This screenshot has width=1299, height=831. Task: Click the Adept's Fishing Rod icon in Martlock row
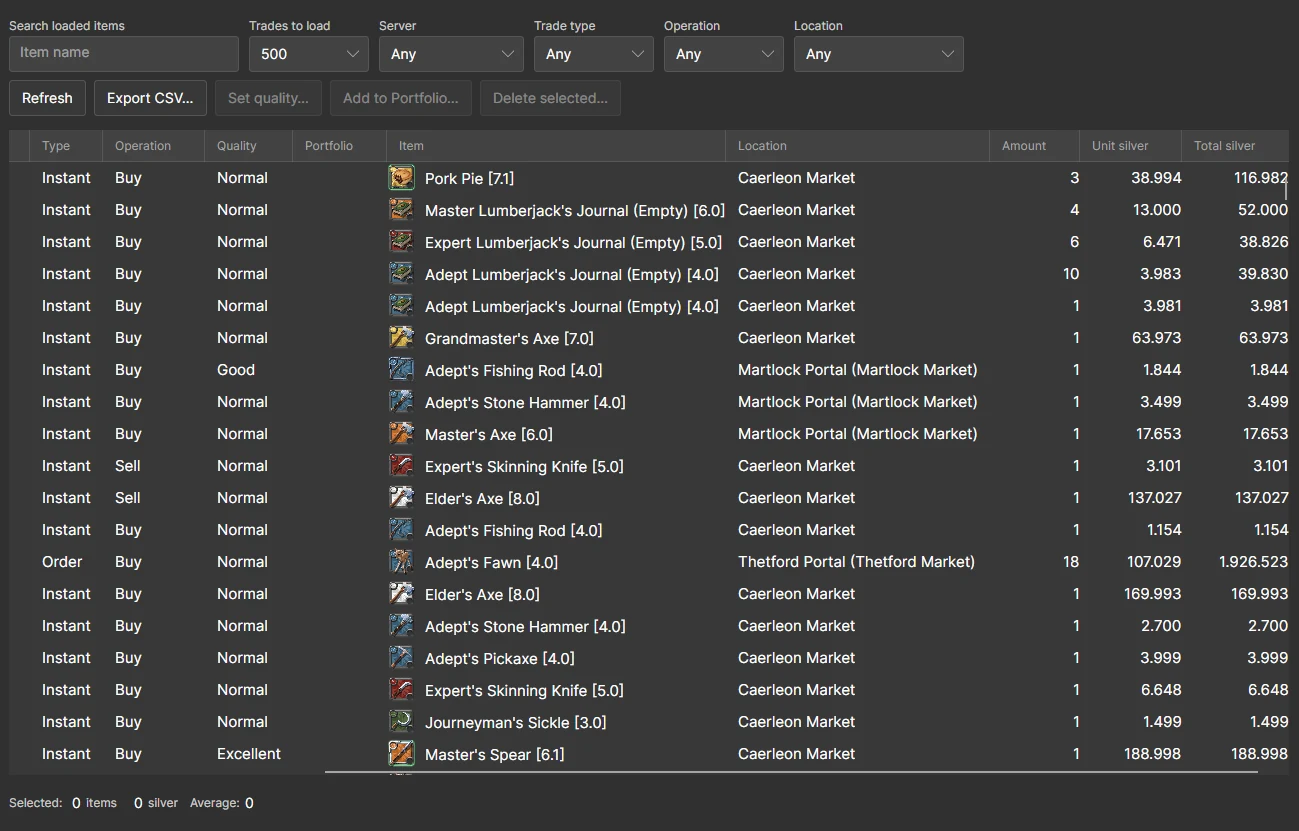click(x=401, y=370)
